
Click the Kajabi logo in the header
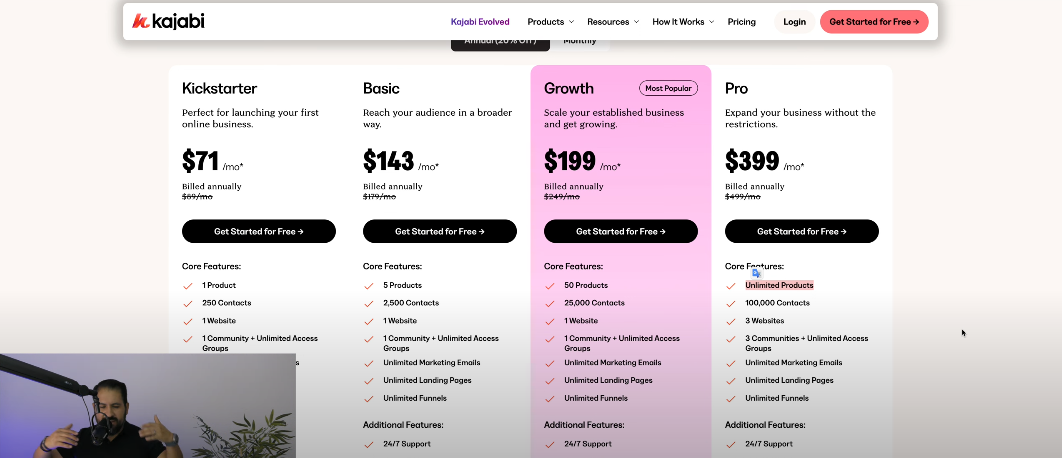click(168, 21)
